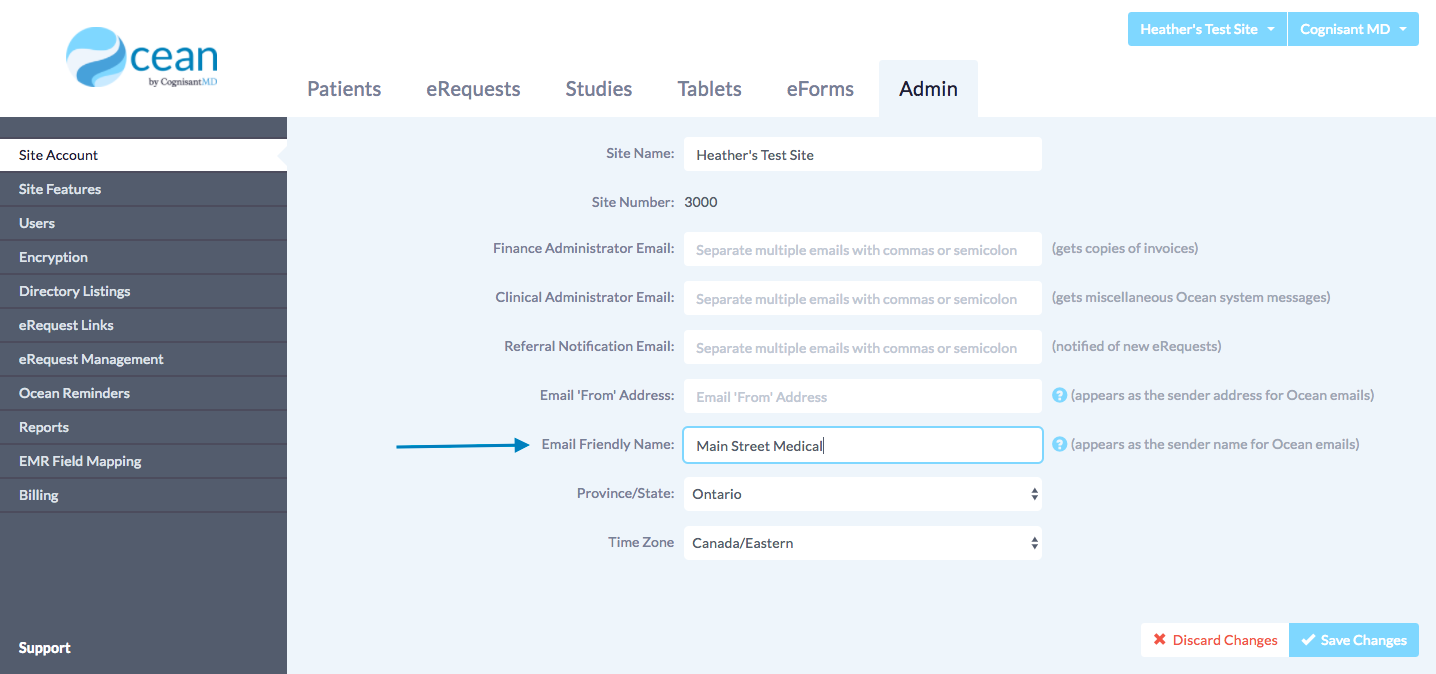This screenshot has height=674, width=1436.
Task: Click into the Site Name field
Action: [862, 155]
